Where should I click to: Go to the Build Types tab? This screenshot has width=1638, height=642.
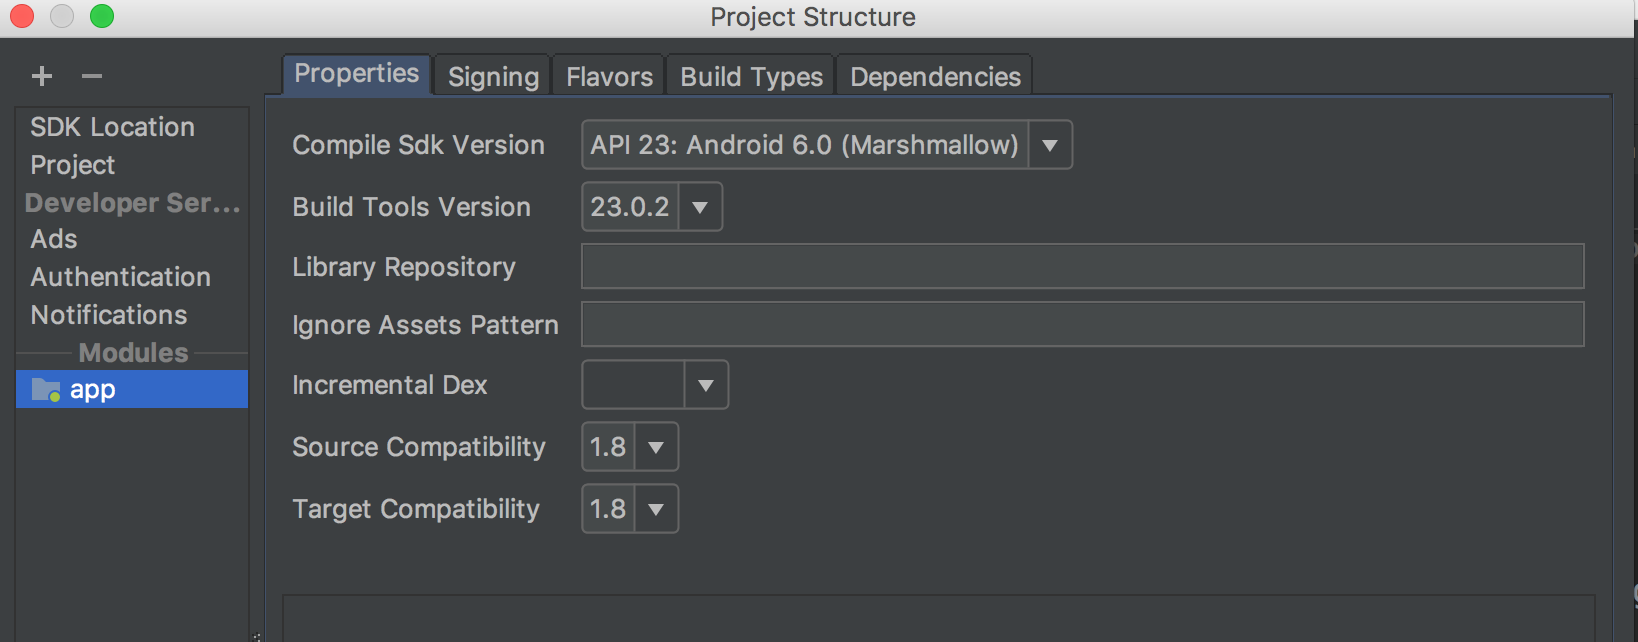[x=751, y=77]
